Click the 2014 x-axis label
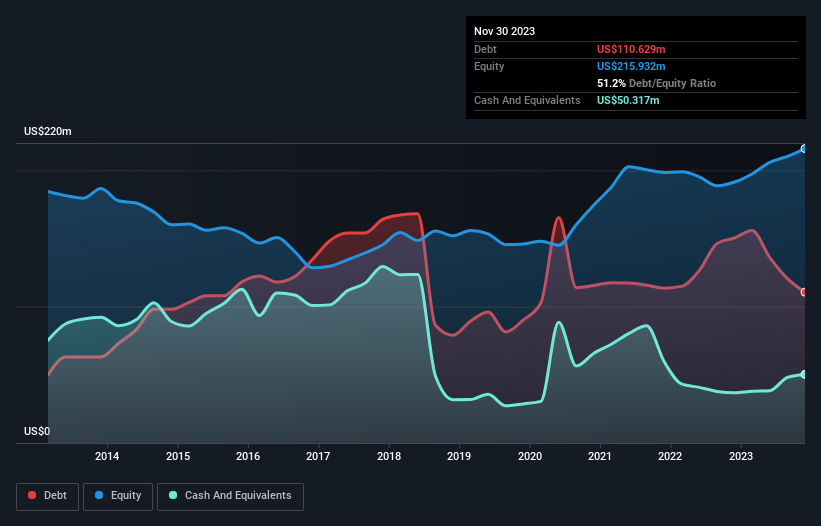The image size is (821, 526). tap(107, 456)
